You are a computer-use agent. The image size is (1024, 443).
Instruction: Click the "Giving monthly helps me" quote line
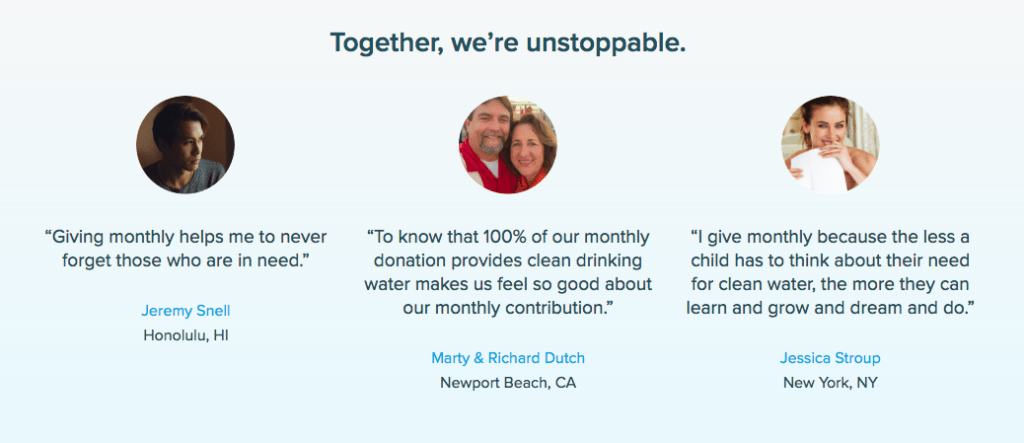point(186,237)
